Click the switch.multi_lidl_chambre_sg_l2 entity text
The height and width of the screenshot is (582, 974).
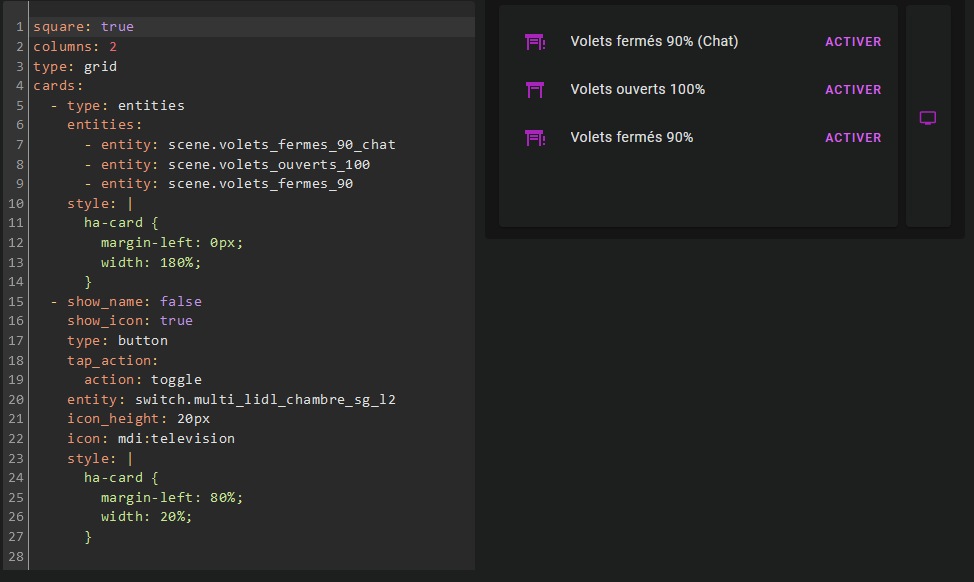click(265, 400)
